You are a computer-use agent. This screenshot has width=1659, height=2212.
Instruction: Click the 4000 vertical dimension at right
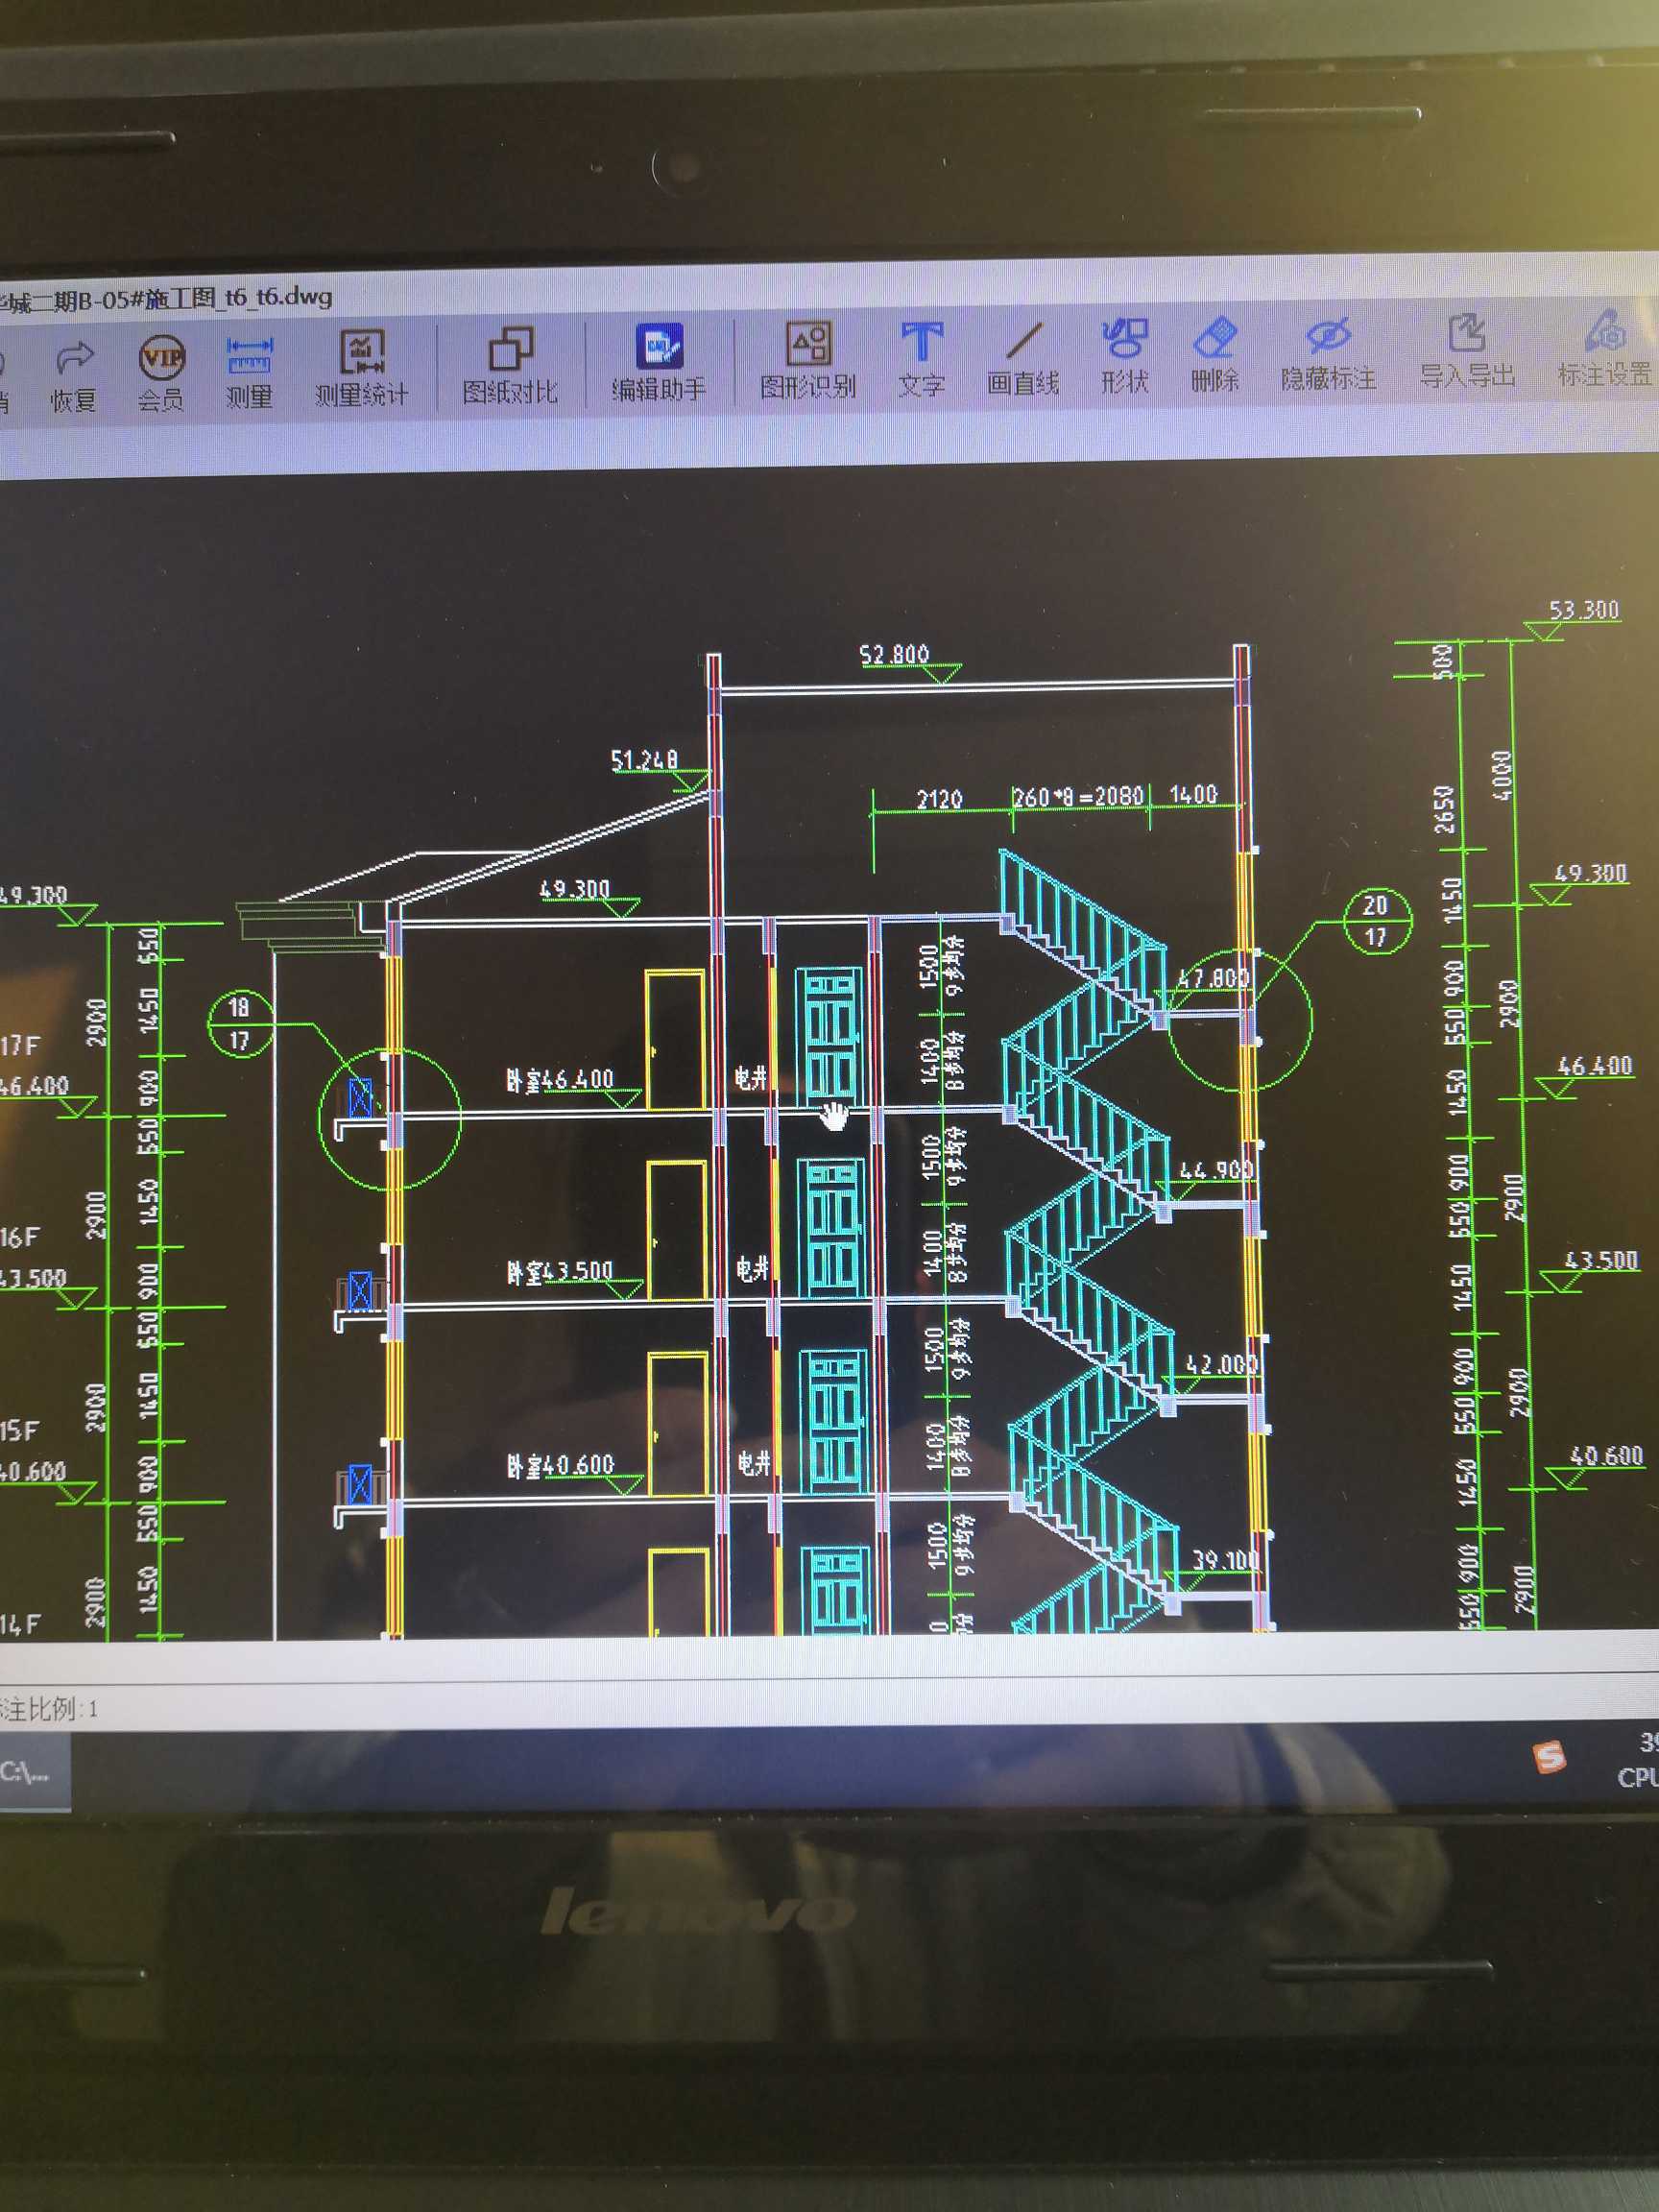click(1502, 774)
